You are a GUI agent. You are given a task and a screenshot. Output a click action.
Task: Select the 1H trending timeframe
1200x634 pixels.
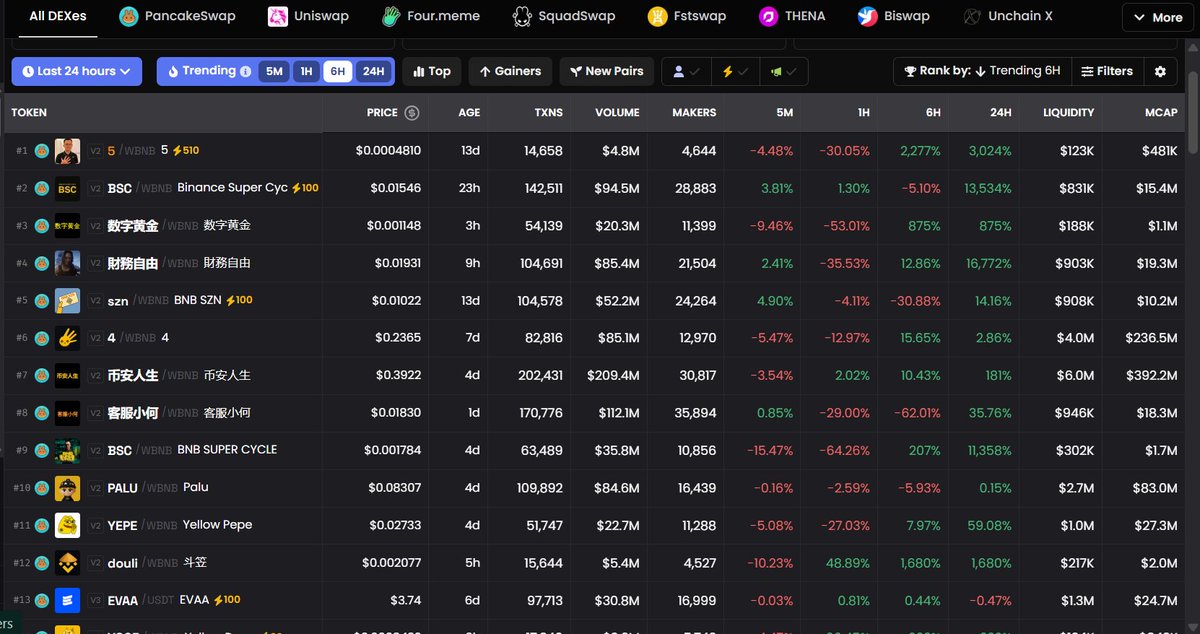click(306, 71)
